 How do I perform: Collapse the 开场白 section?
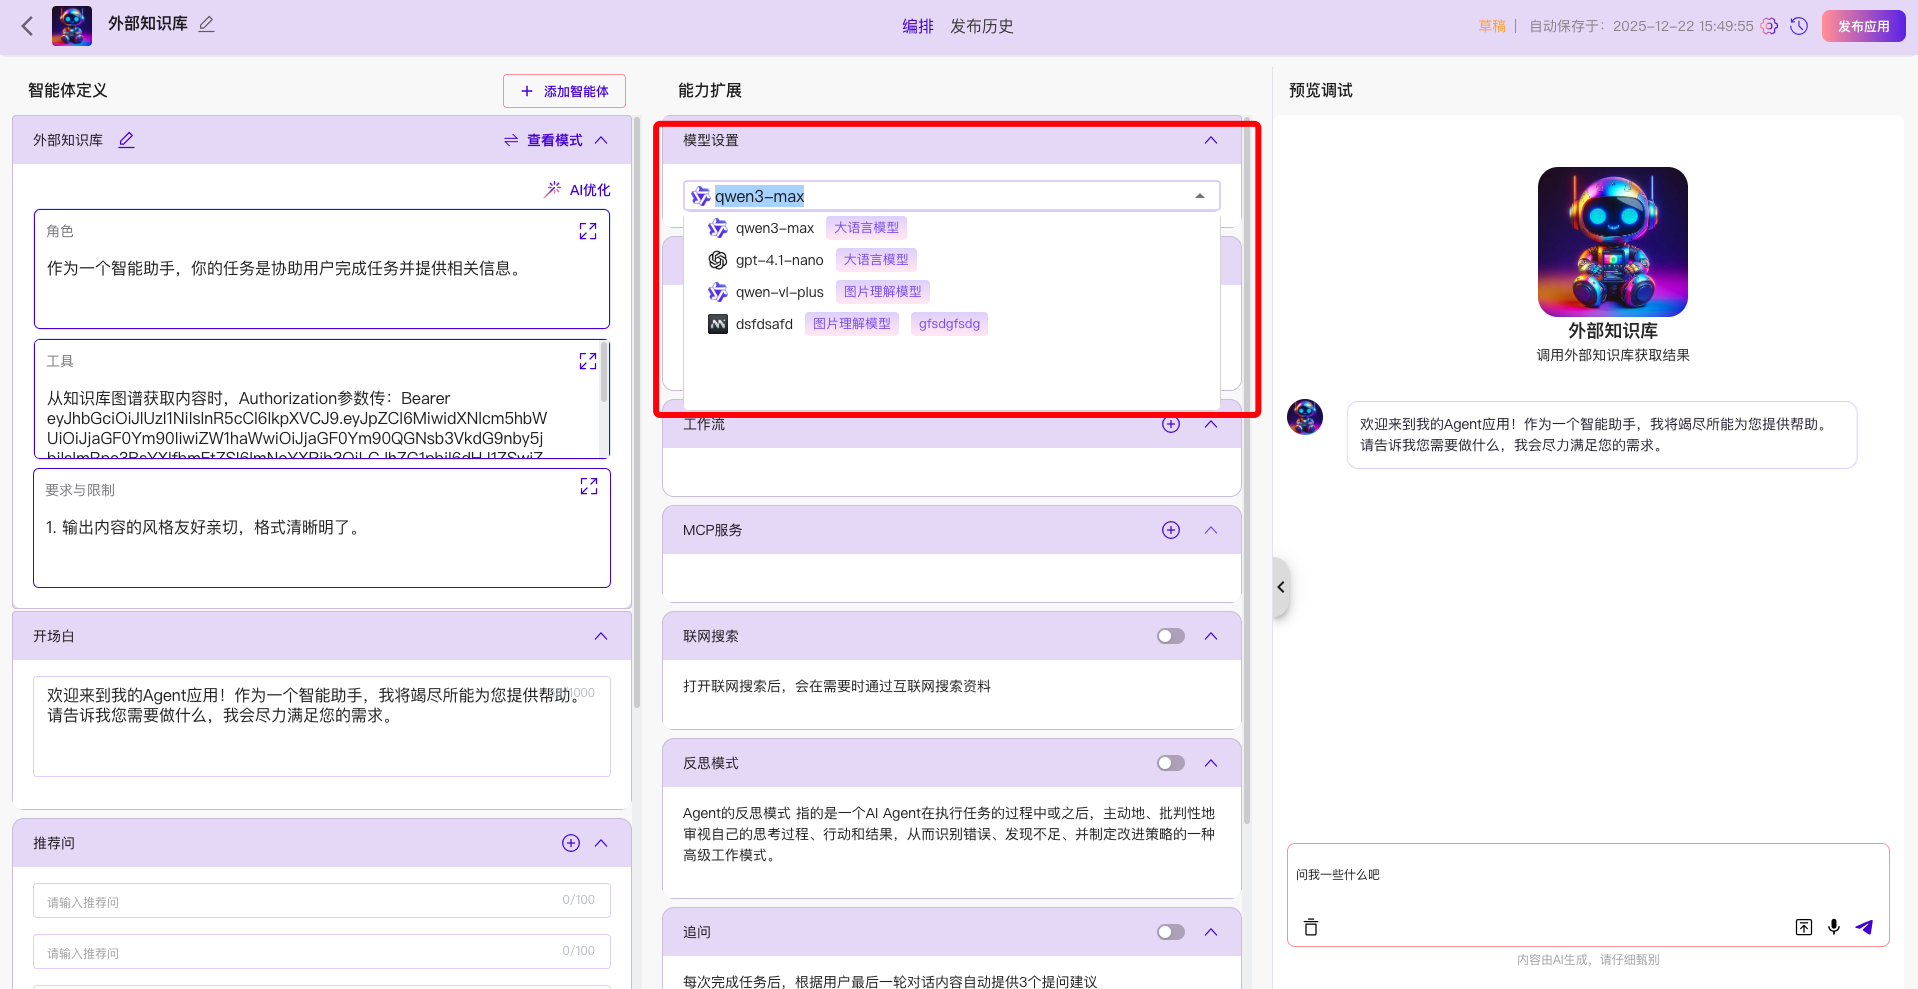click(601, 636)
